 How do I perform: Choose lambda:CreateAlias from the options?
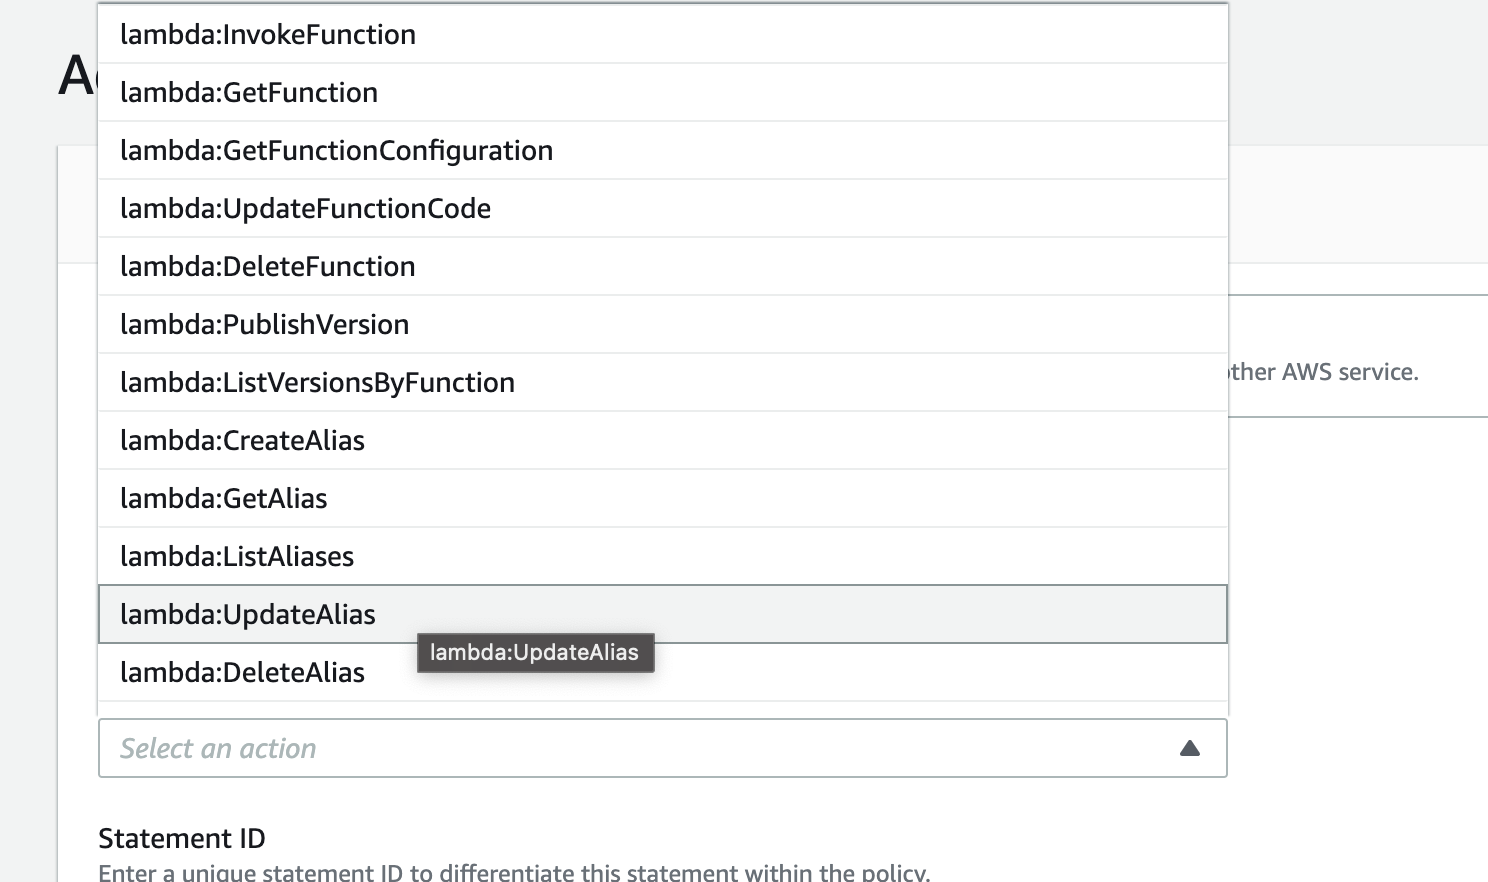tap(242, 441)
